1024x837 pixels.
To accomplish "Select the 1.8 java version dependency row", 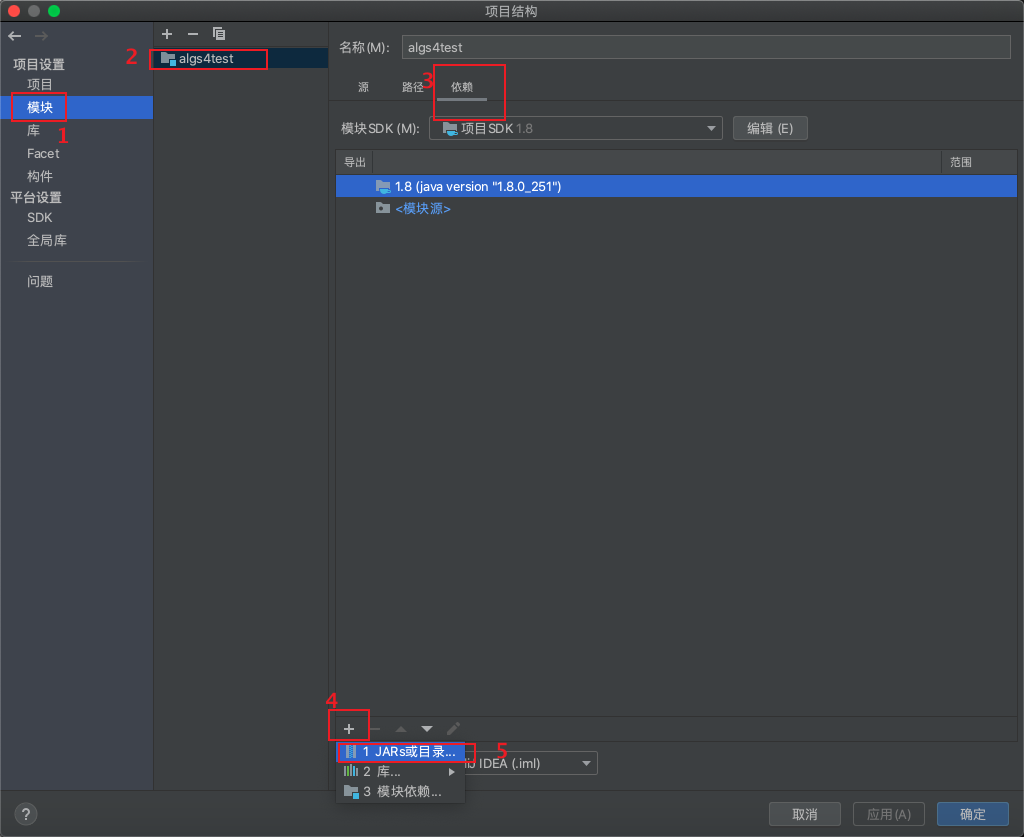I will [676, 187].
